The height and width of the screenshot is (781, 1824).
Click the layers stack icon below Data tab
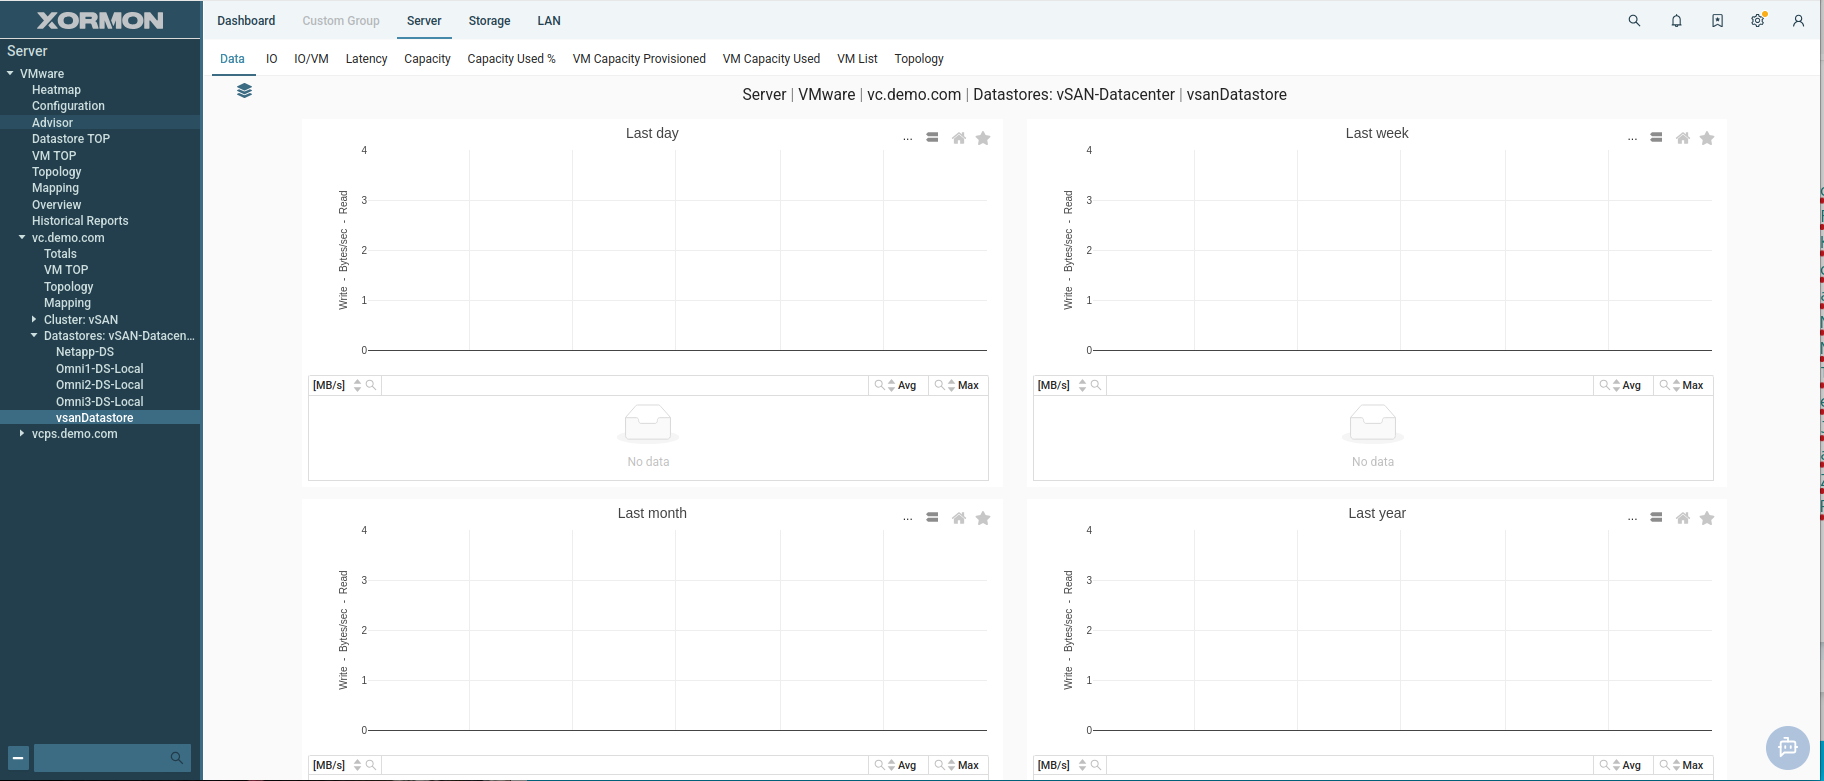tap(244, 91)
